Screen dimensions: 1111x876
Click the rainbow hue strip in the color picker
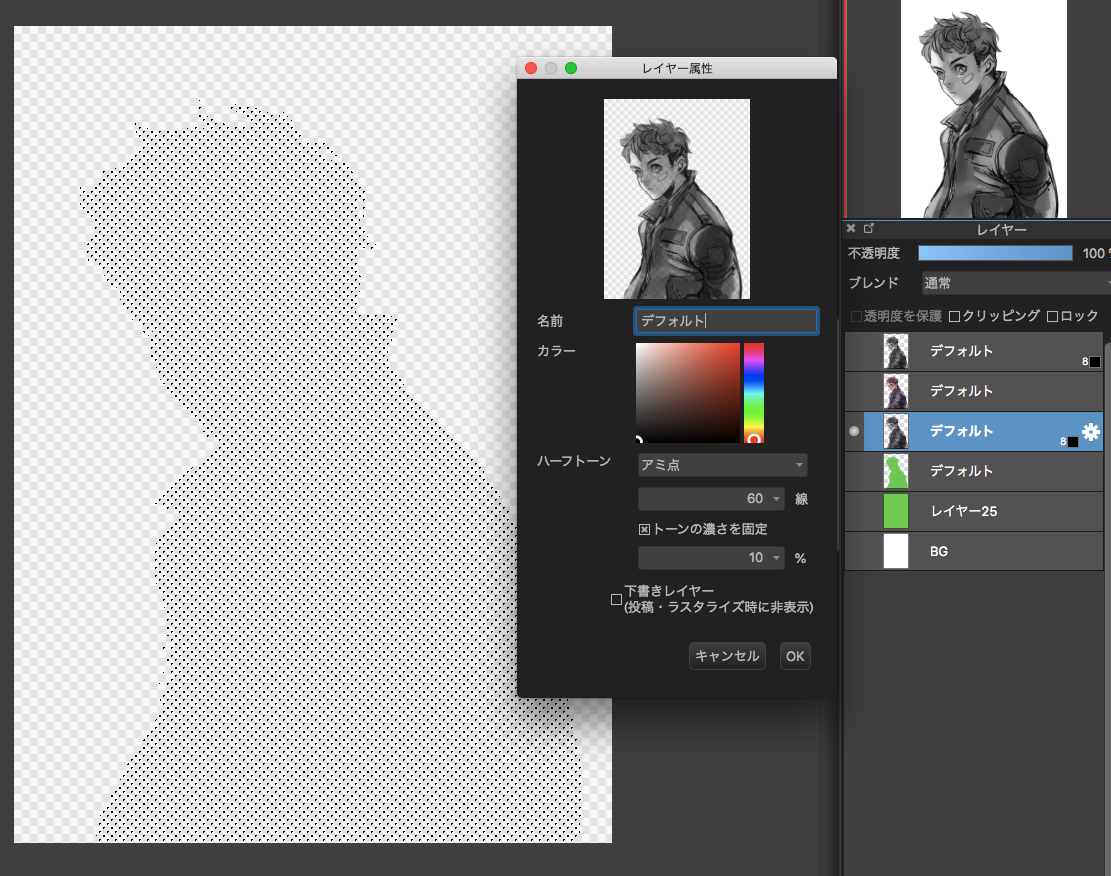(753, 390)
